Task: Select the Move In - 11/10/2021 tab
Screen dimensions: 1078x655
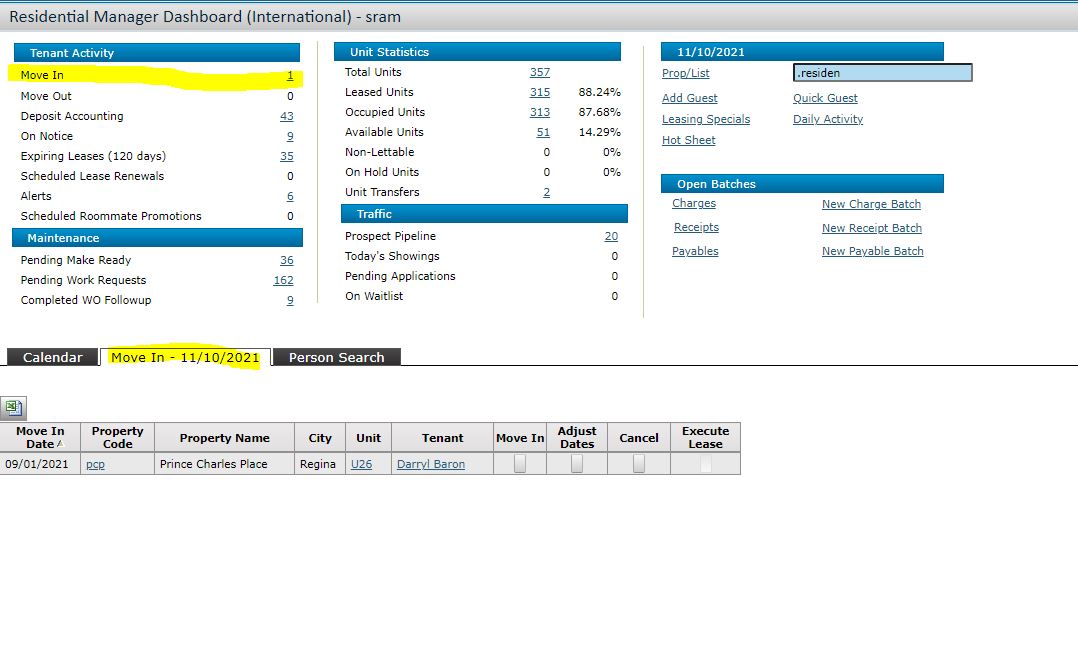Action: click(185, 357)
